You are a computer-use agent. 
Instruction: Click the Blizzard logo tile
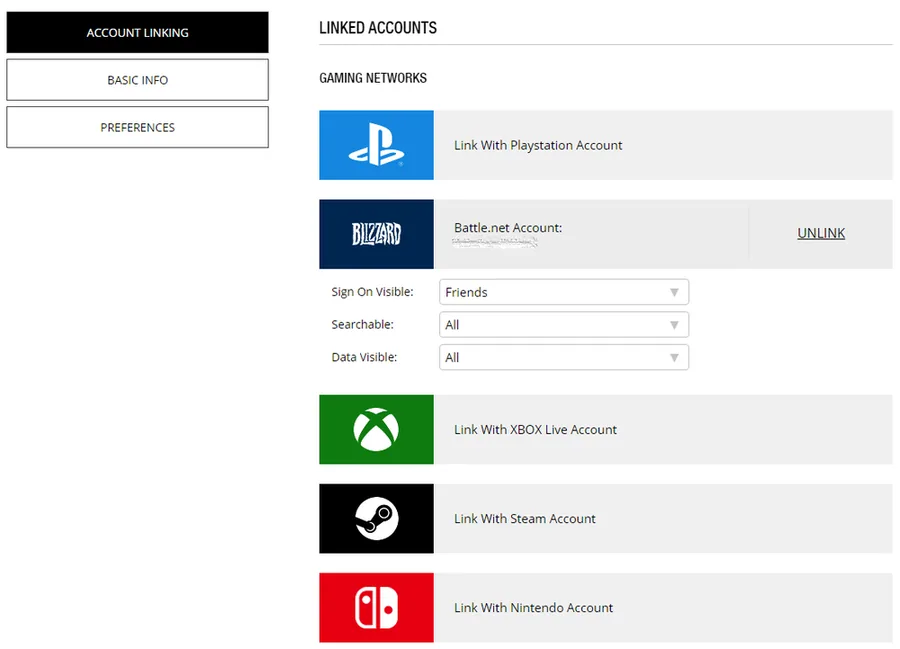[377, 234]
